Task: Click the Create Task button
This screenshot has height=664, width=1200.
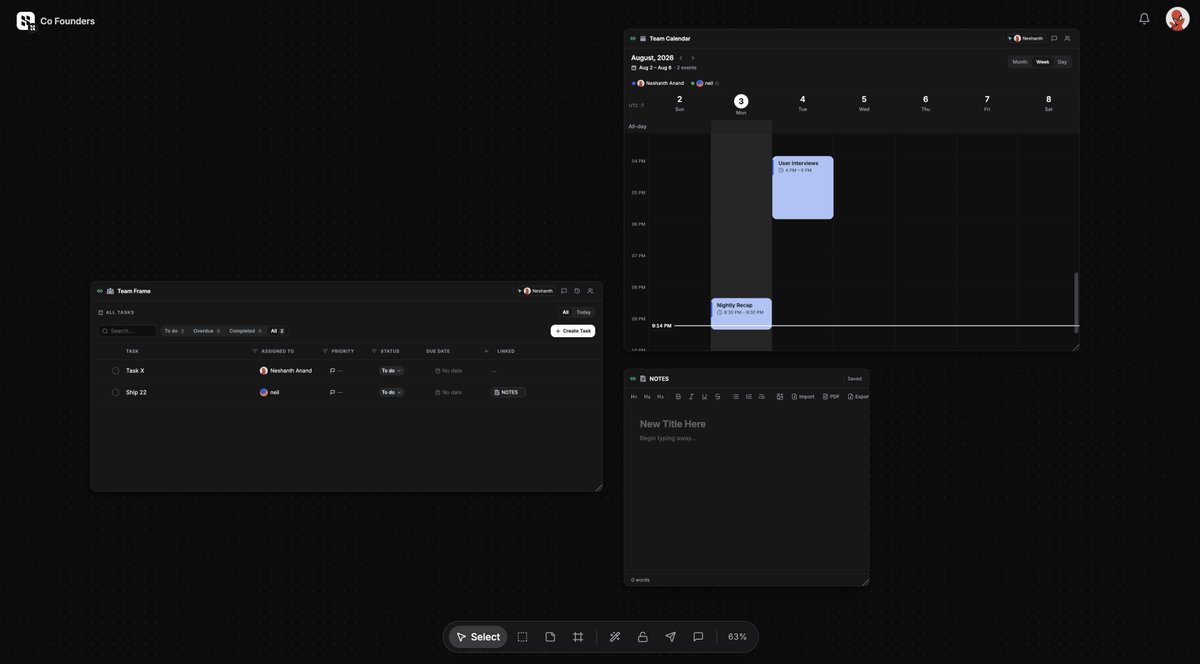Action: [x=573, y=331]
